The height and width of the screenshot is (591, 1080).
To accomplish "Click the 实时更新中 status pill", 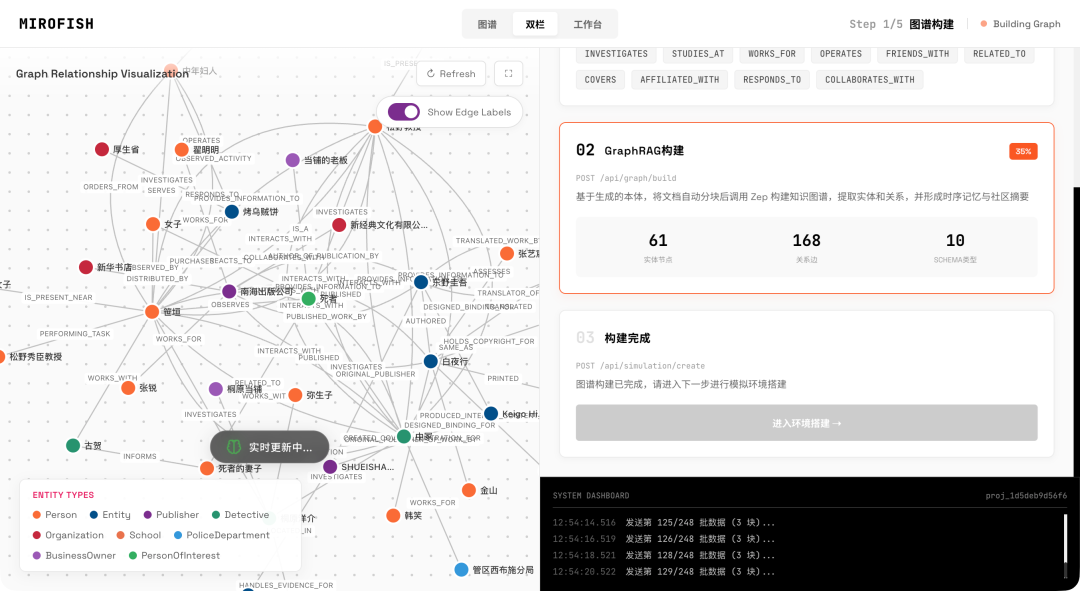I will point(269,447).
